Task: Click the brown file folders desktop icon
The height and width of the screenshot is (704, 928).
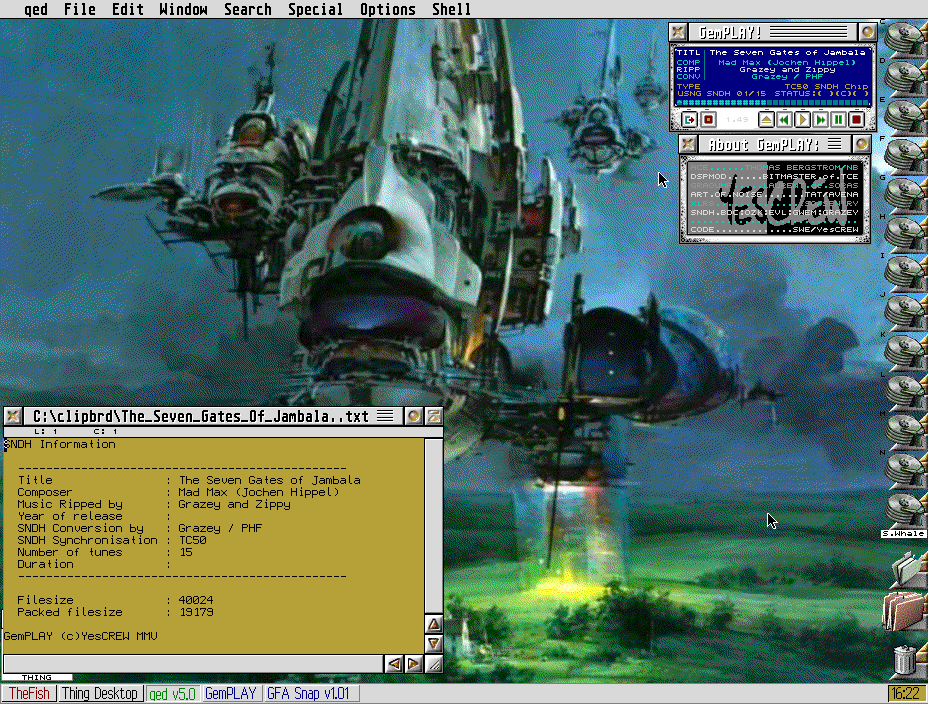Action: pos(904,611)
